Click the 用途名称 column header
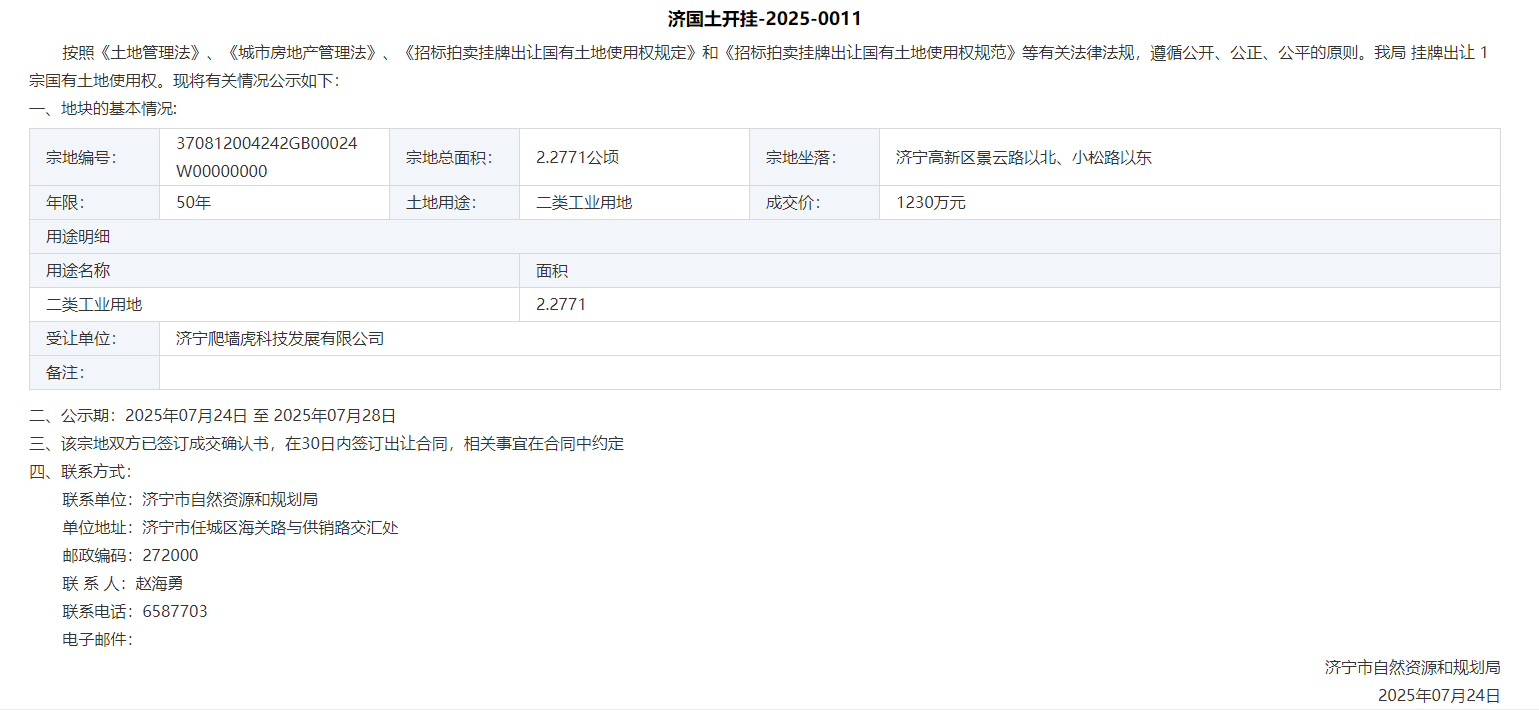Screen dimensions: 1539x710 [275, 271]
